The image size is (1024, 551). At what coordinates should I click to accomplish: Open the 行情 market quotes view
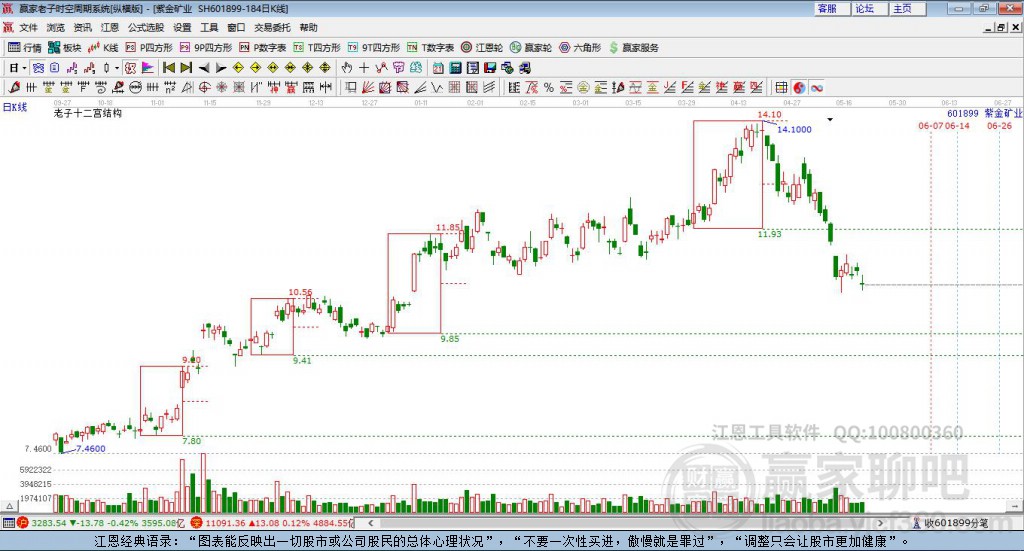pyautogui.click(x=24, y=48)
